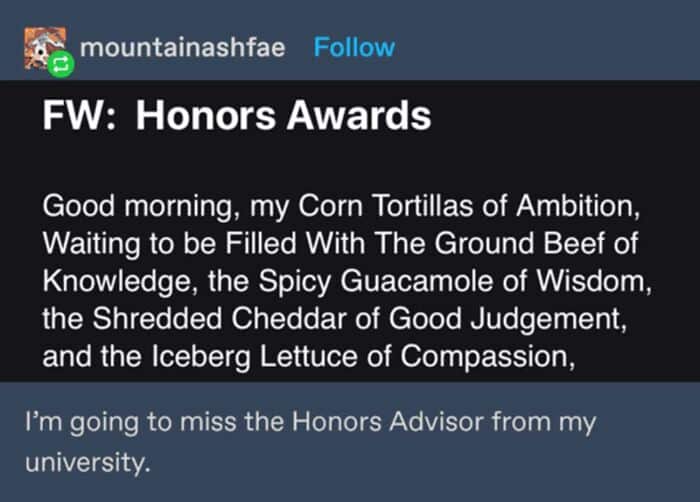Click the green reblog badge icon
700x502 pixels.
61,64
